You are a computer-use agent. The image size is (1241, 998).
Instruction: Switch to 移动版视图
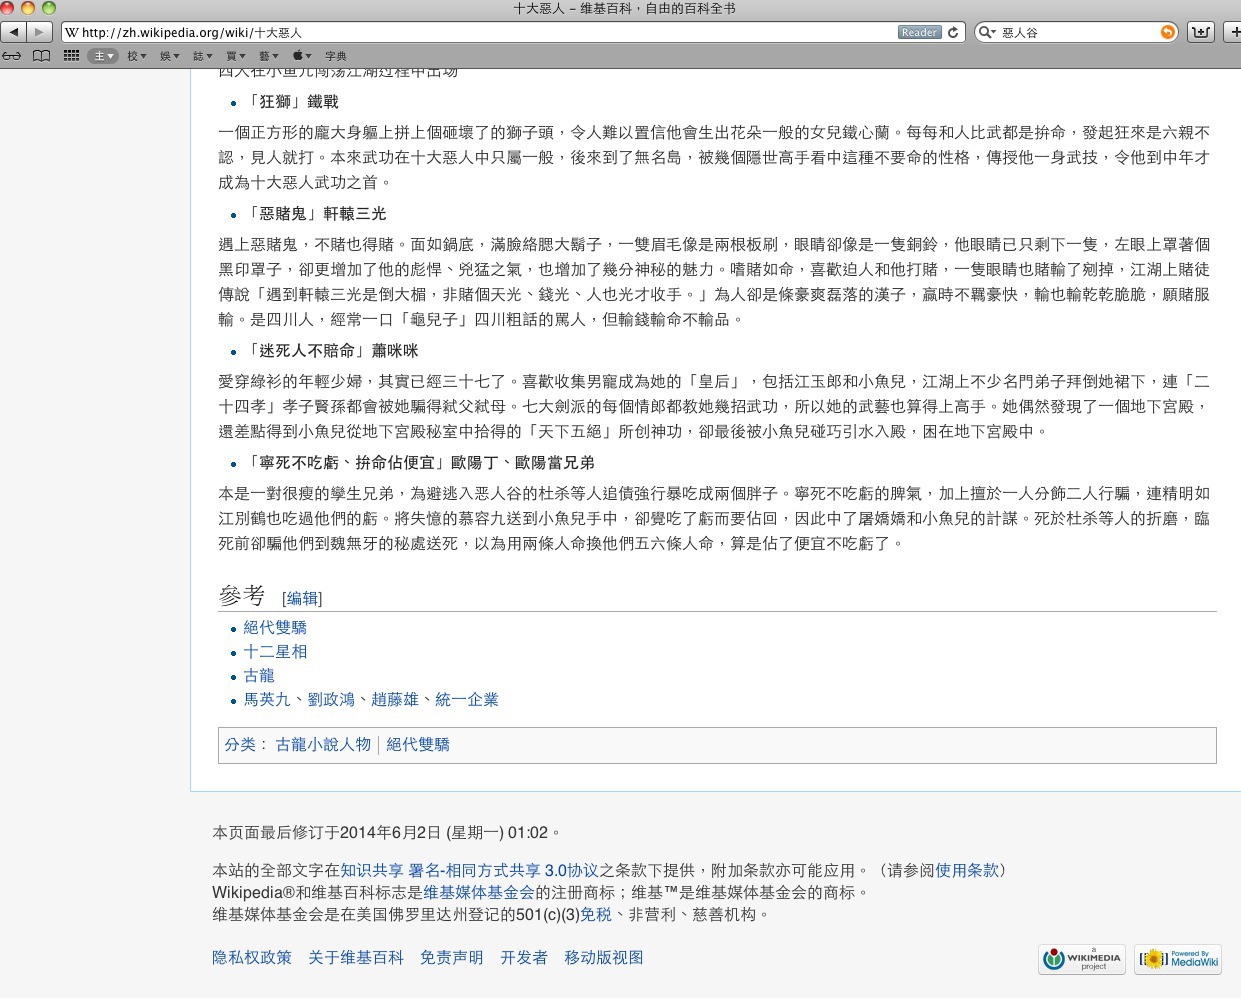tap(604, 957)
